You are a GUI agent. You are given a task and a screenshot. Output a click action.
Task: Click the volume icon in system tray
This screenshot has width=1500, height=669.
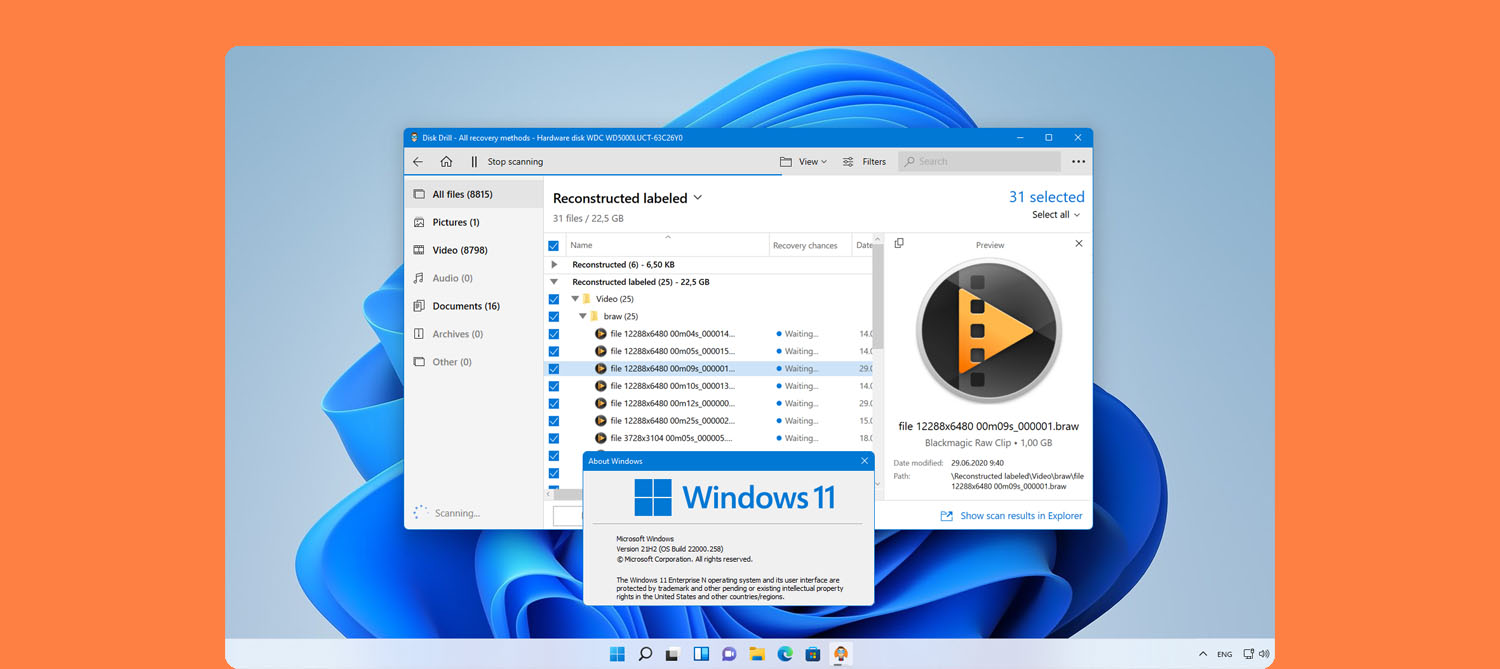tap(1263, 654)
